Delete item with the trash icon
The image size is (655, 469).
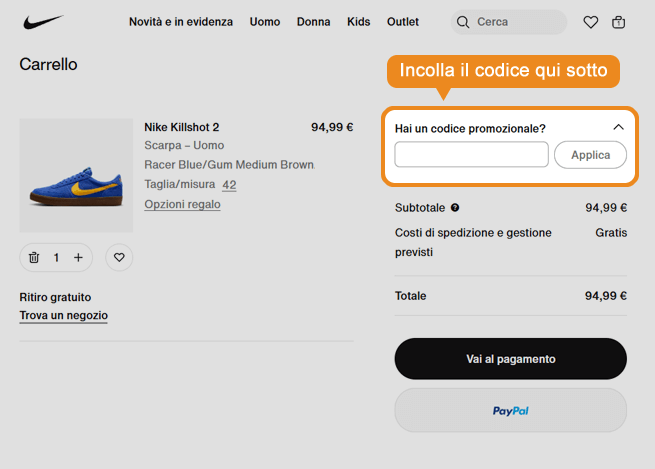(34, 257)
